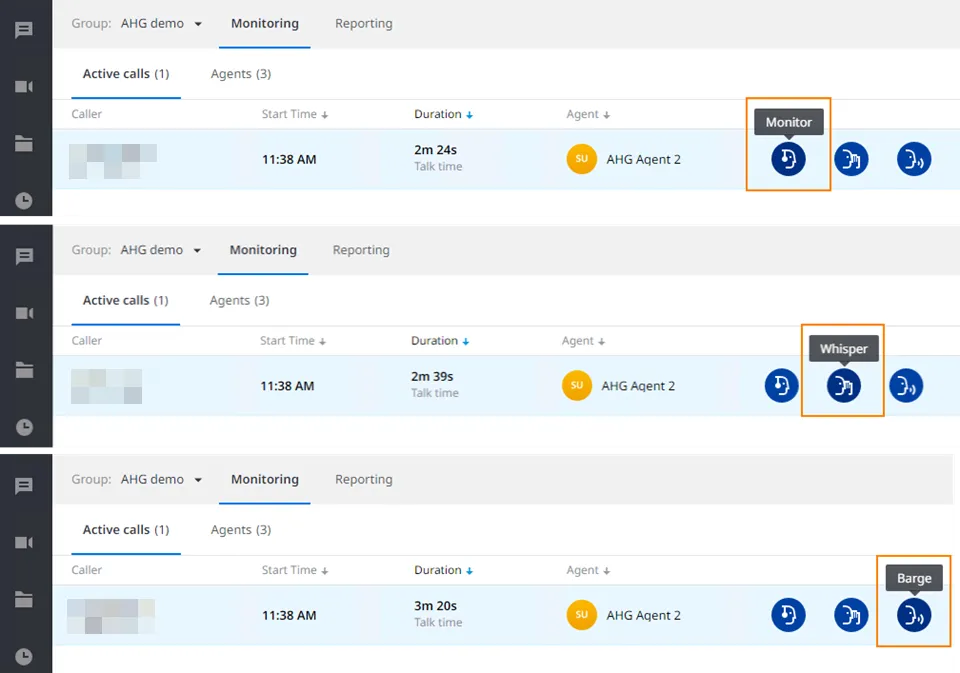Click 11:38 AM start time on 2m 39s call

click(x=287, y=386)
